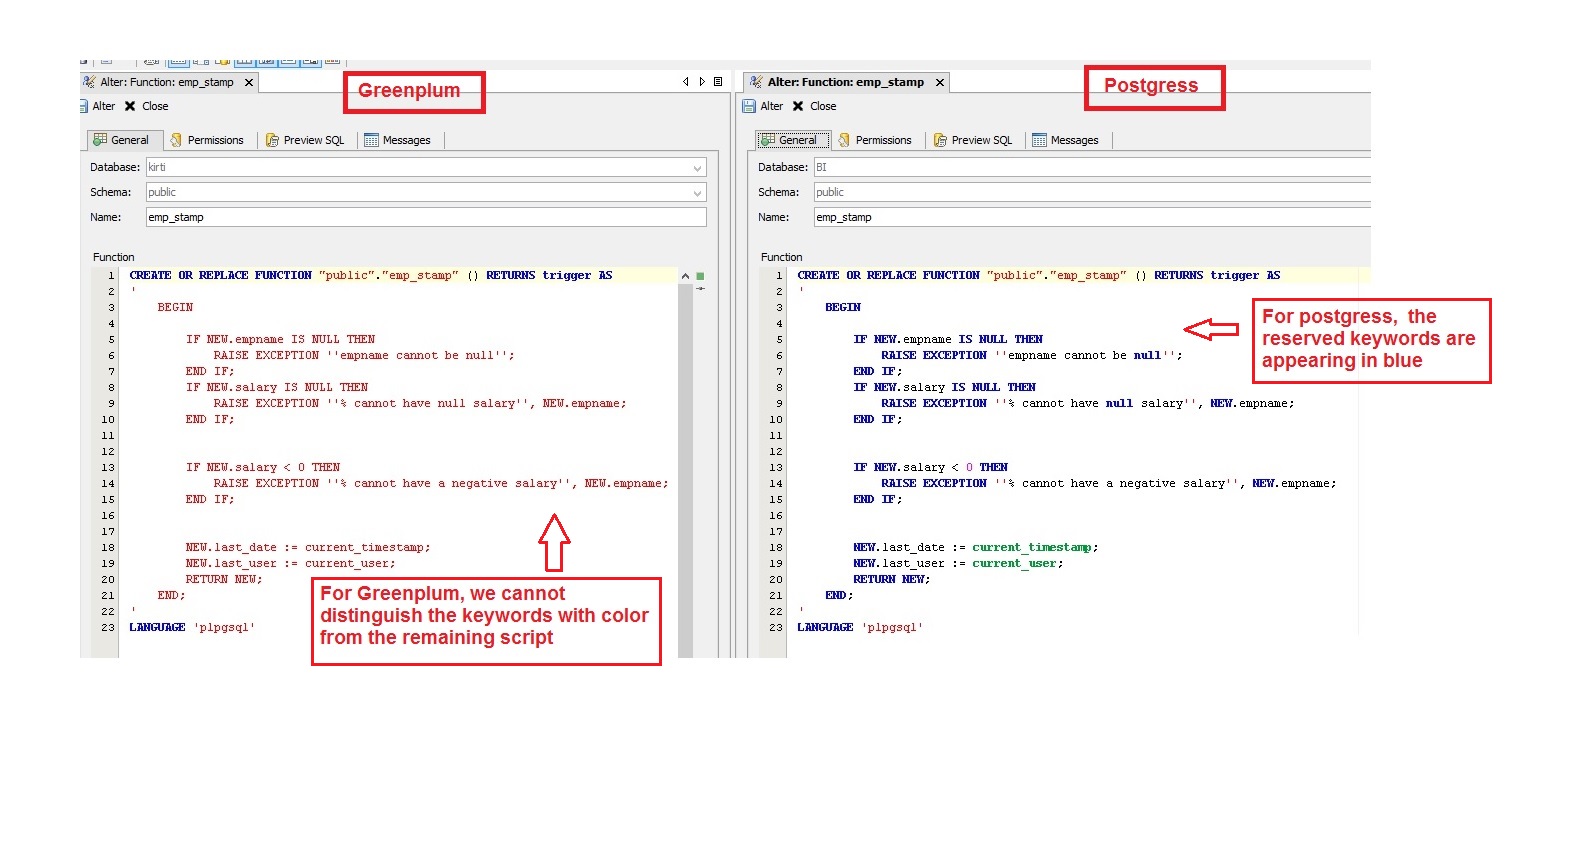The image size is (1592, 860).
Task: Close the left pane's emp_stamp tab
Action: [x=249, y=82]
